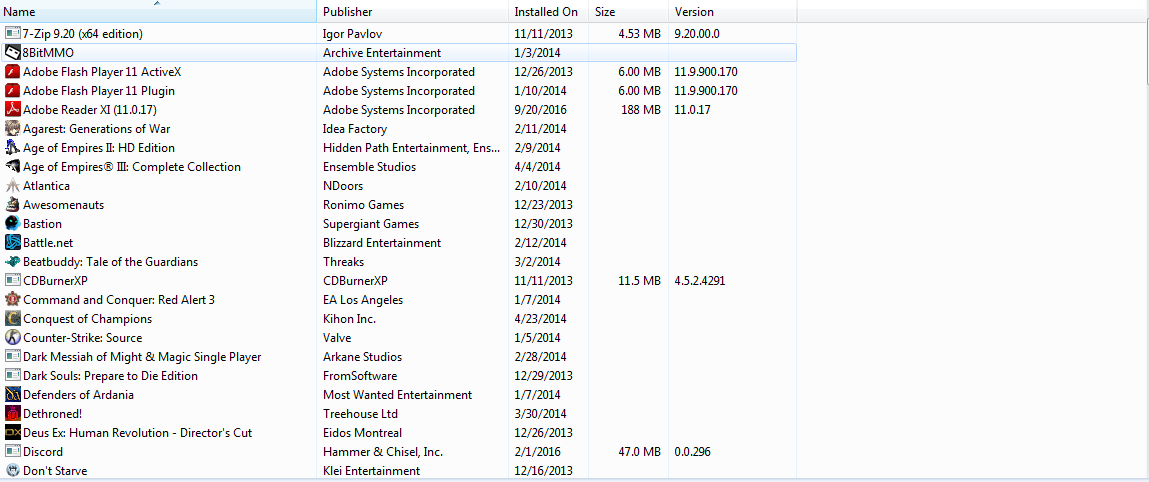Click publisher Valve
The image size is (1149, 482).
click(337, 338)
